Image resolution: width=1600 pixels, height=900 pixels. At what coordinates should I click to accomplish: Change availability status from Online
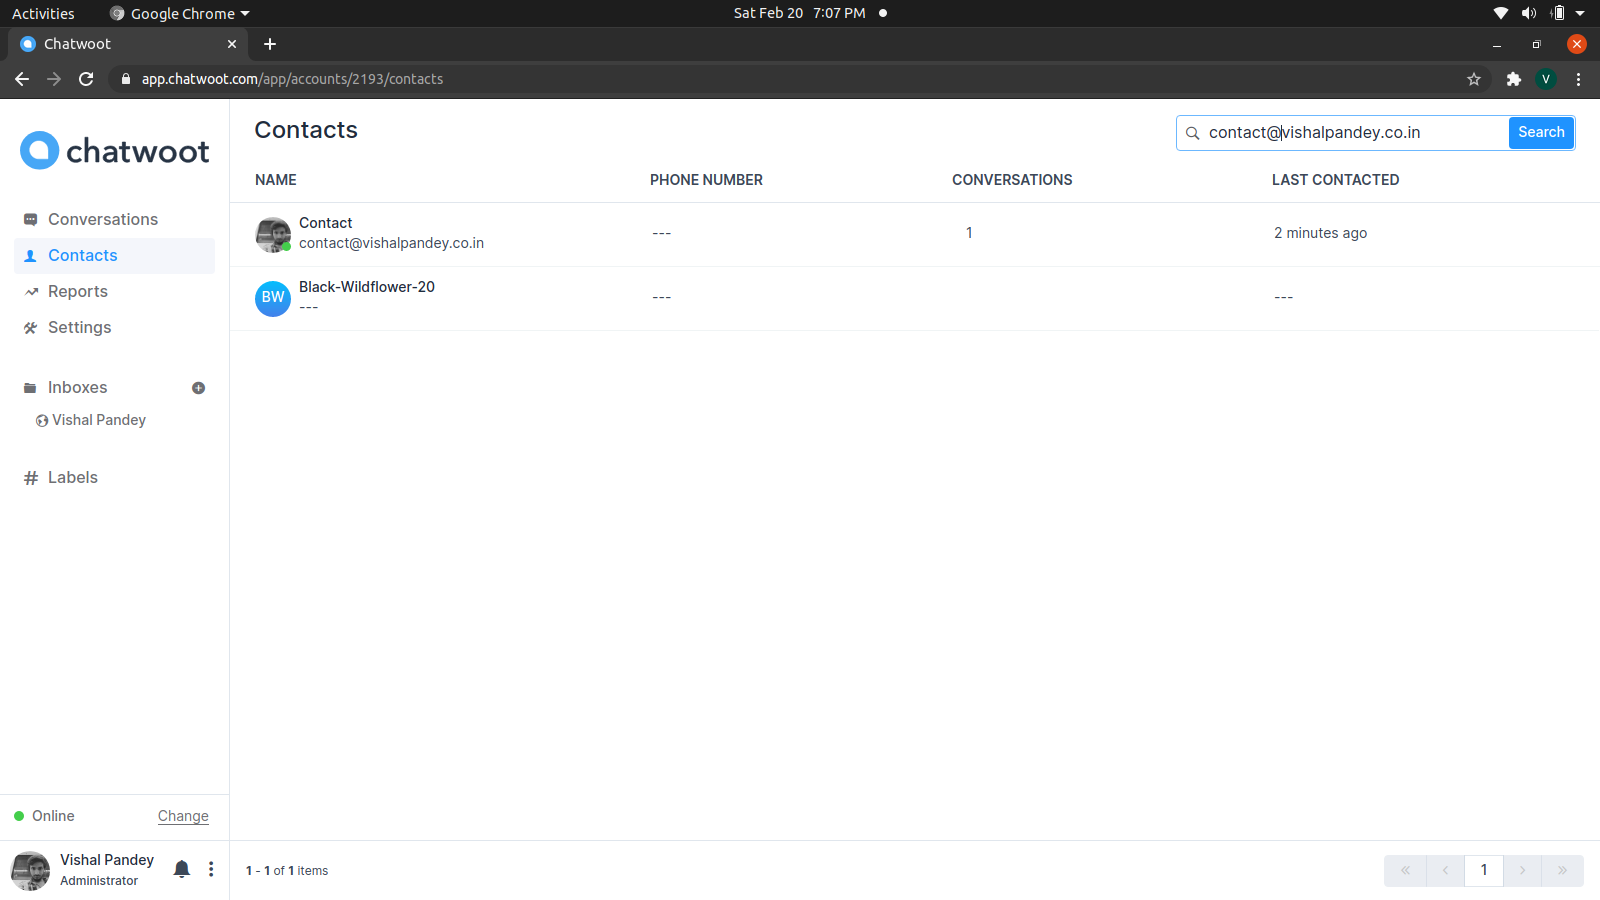182,816
